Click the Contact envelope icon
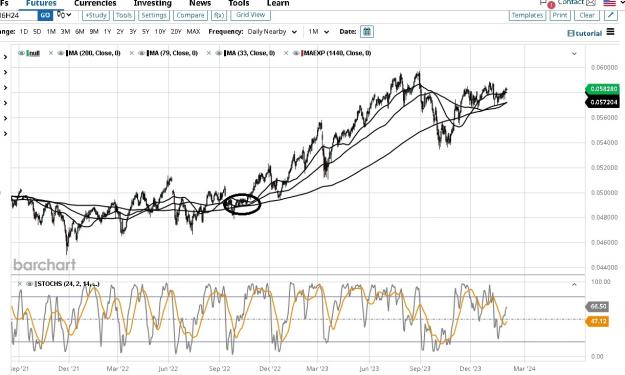The image size is (625, 375). [x=591, y=3]
